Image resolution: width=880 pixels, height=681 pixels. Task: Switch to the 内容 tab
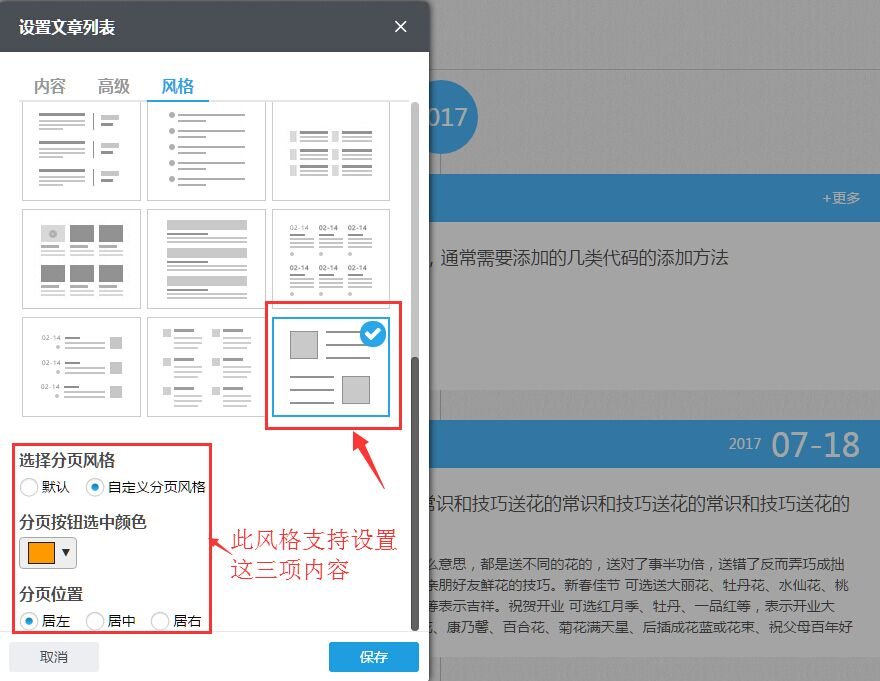point(50,86)
